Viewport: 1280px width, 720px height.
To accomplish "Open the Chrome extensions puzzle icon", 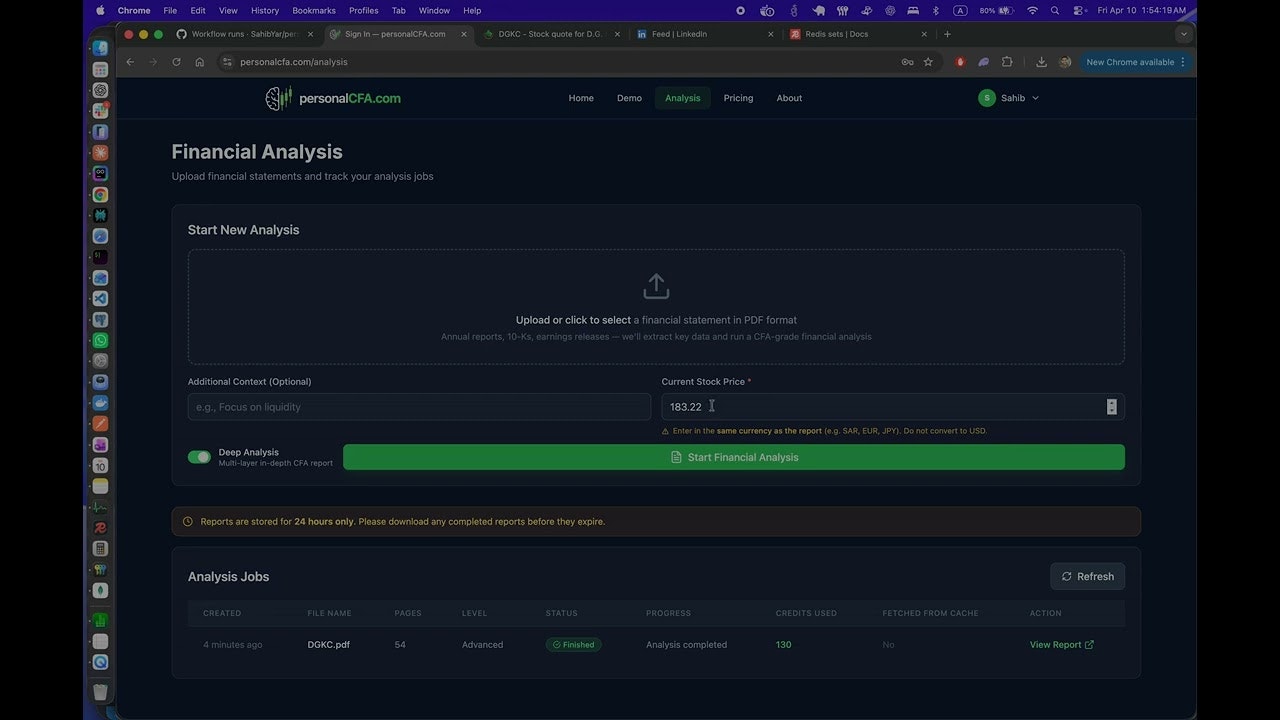I will click(x=1007, y=62).
